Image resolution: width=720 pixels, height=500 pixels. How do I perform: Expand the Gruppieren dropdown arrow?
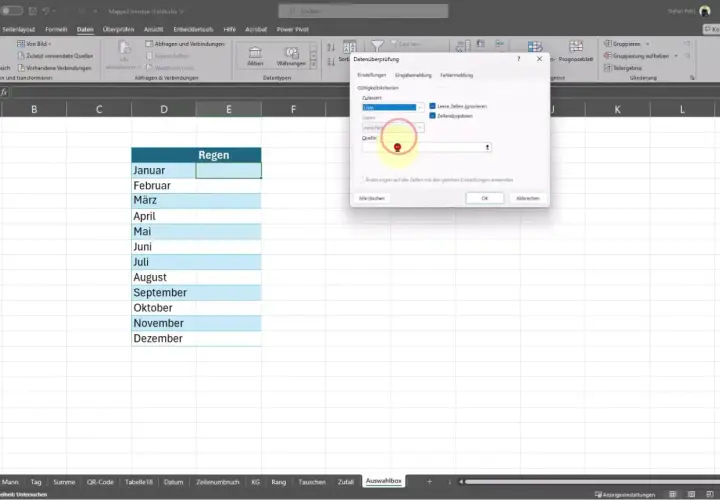pos(647,44)
